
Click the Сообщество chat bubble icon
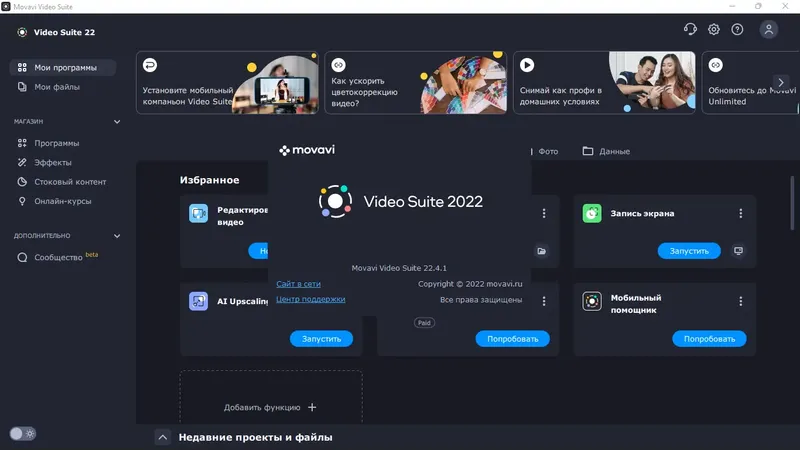pos(22,257)
